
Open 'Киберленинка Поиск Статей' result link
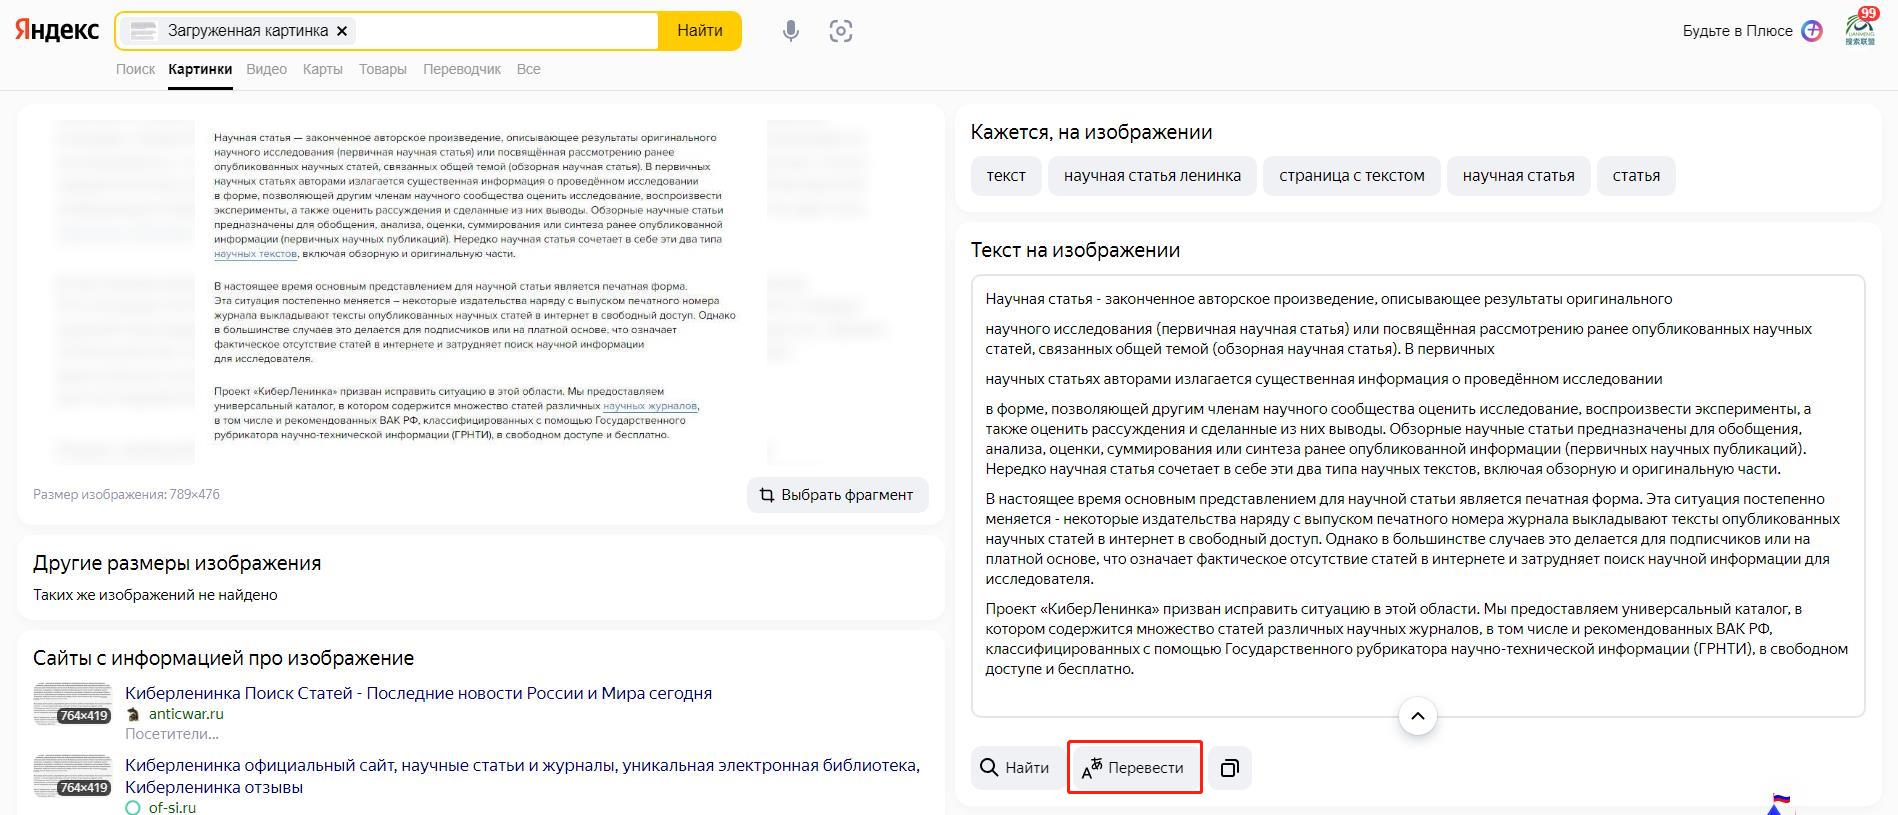(x=418, y=693)
